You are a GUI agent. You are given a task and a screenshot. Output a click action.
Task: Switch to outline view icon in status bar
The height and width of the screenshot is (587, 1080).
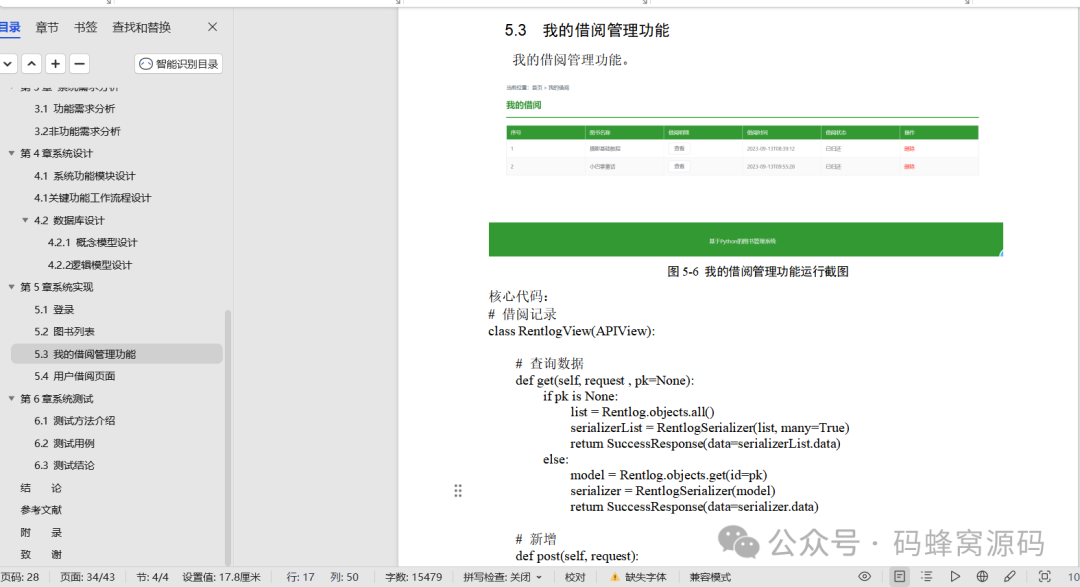[928, 576]
